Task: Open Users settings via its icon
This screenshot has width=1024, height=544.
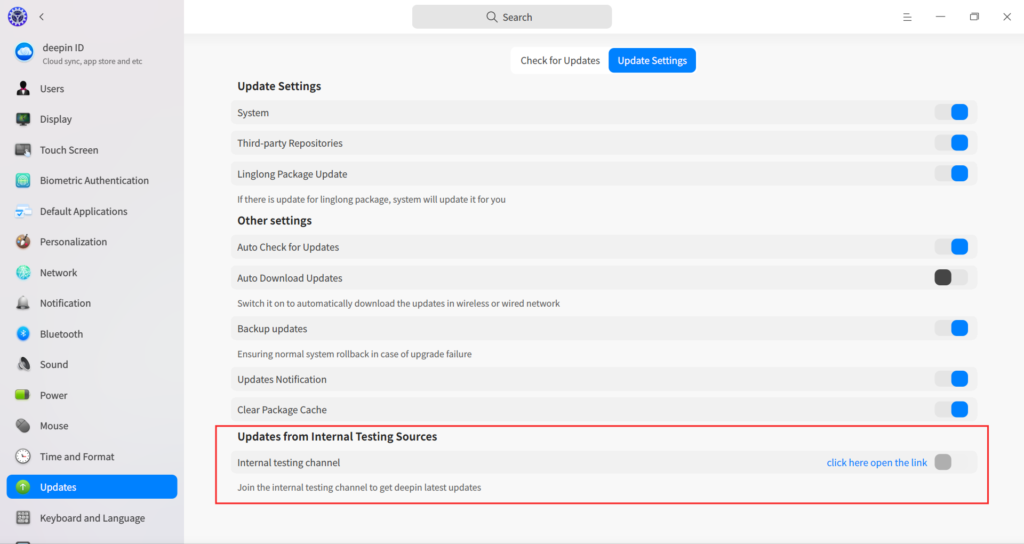Action: click(x=23, y=89)
